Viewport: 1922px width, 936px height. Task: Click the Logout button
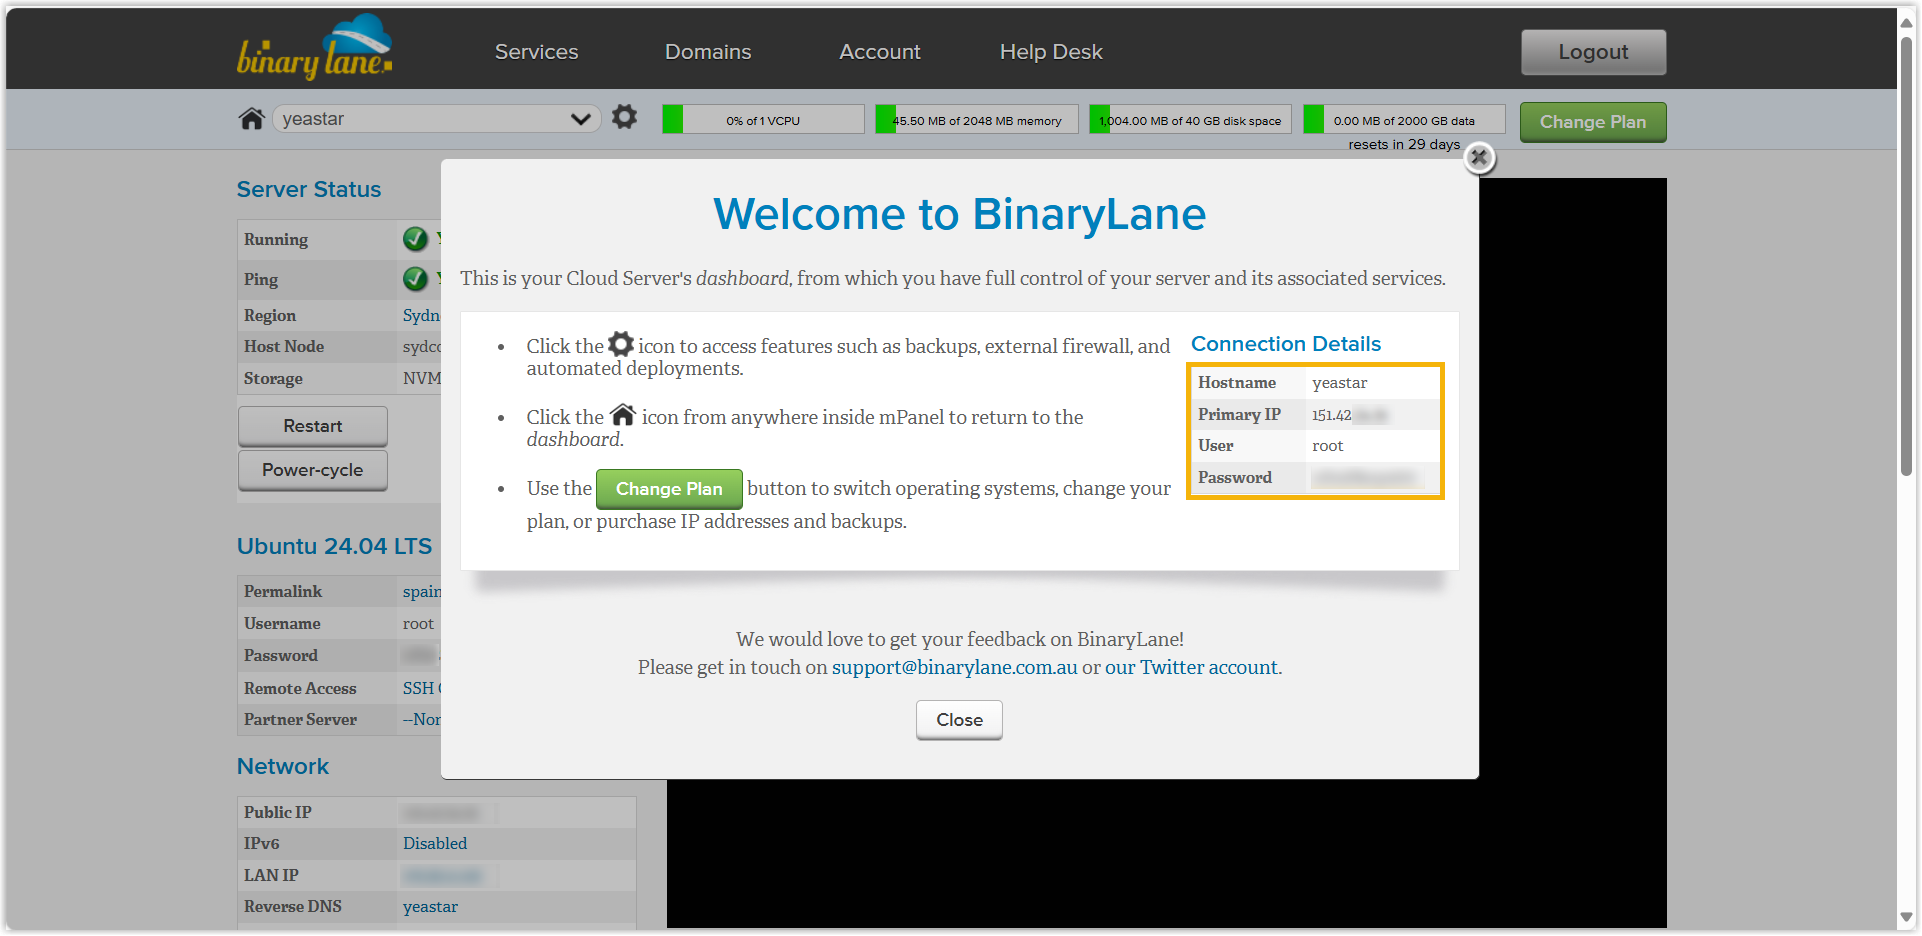coord(1592,52)
